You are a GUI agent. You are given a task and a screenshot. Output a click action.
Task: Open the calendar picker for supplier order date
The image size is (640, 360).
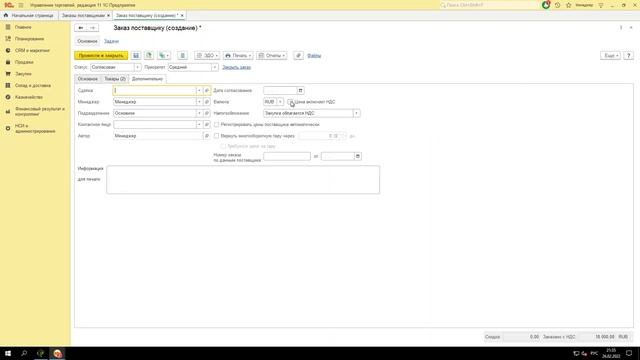click(358, 156)
